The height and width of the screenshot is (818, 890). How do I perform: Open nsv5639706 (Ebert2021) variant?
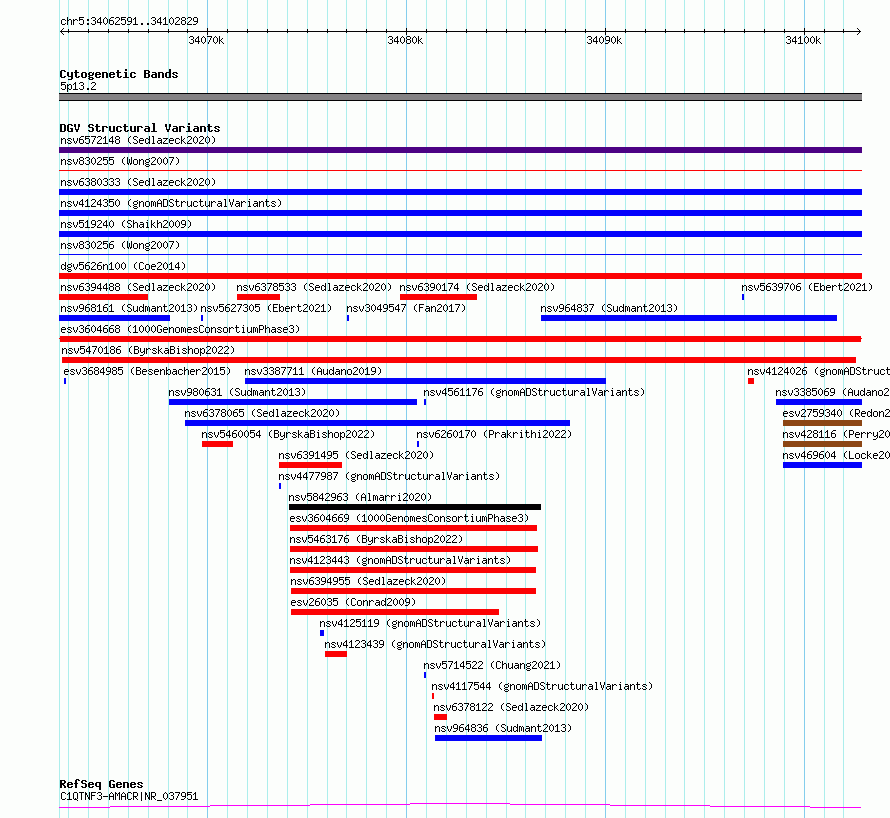807,287
